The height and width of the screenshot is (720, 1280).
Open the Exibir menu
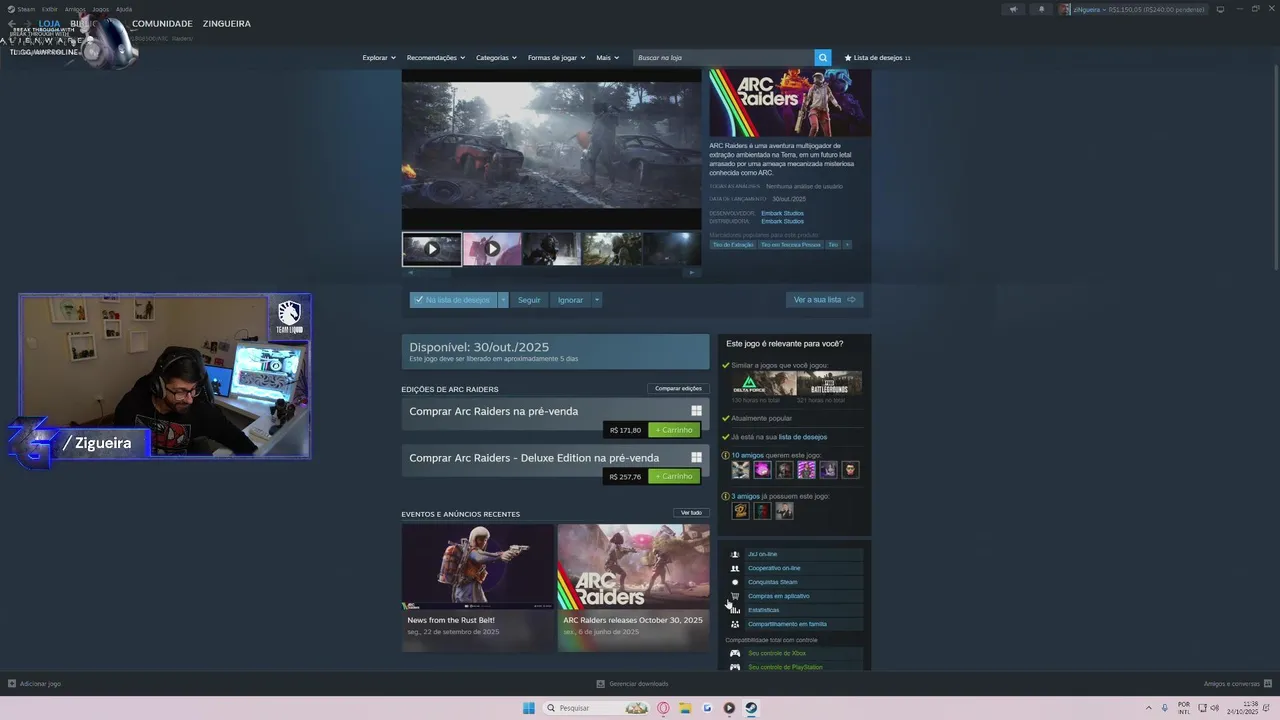[49, 9]
